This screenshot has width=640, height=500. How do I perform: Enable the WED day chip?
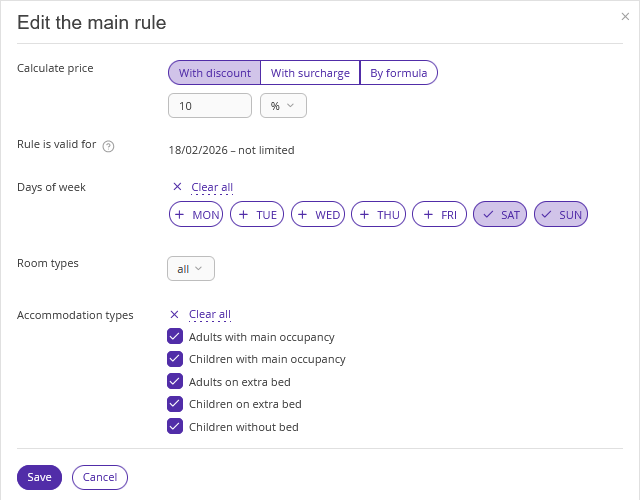pyautogui.click(x=318, y=215)
